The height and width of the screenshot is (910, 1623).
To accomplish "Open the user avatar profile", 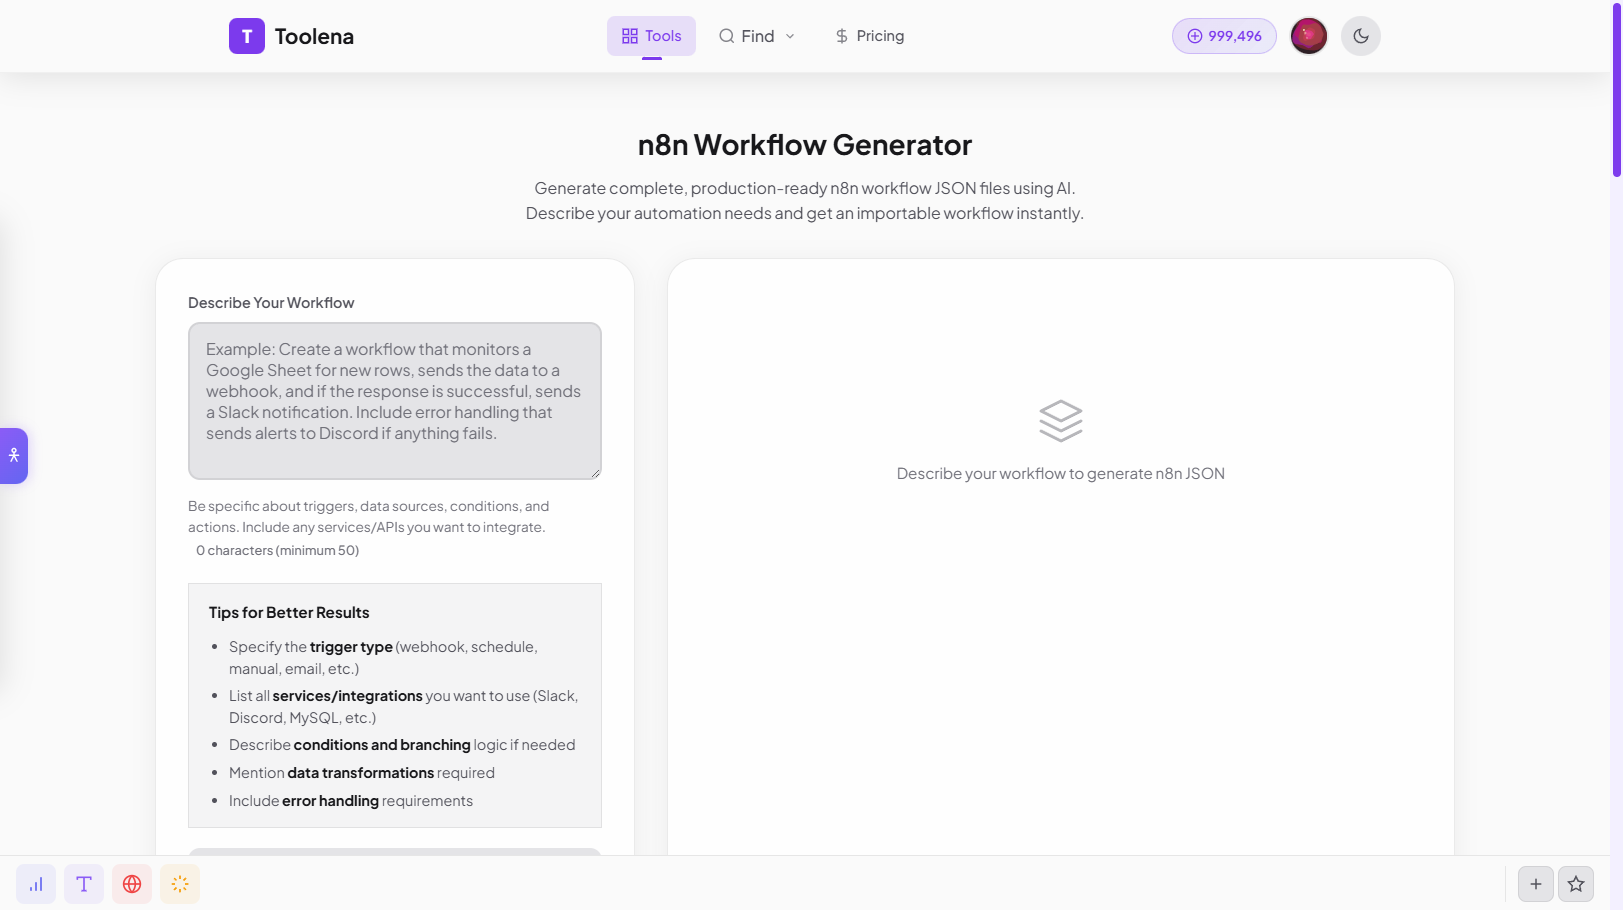I will [x=1309, y=36].
